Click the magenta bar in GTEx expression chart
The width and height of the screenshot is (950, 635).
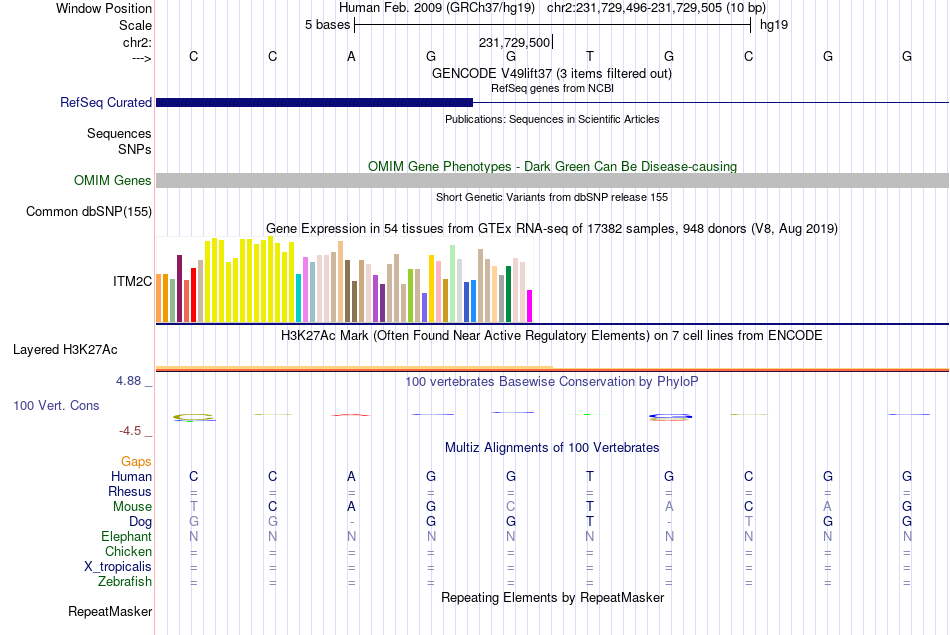(530, 306)
